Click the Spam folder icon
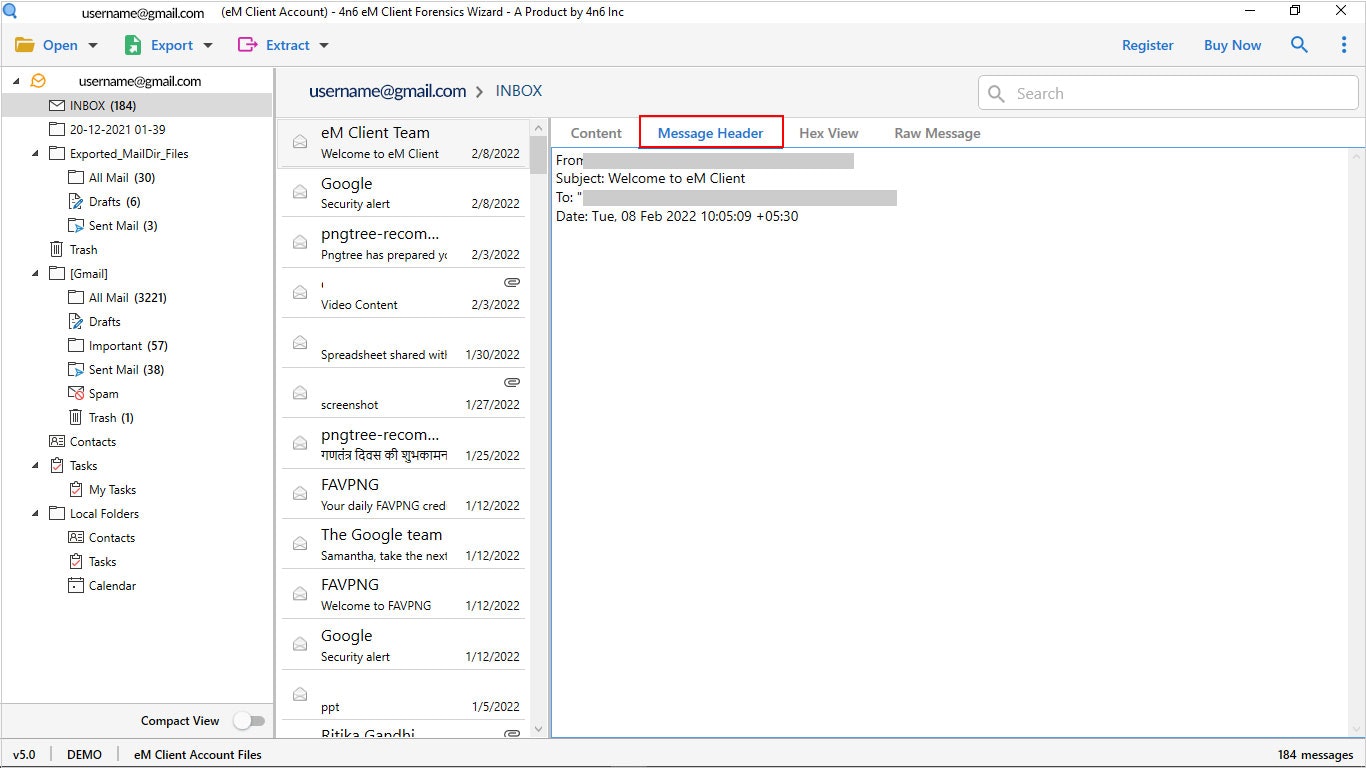This screenshot has width=1366, height=768. click(x=76, y=393)
